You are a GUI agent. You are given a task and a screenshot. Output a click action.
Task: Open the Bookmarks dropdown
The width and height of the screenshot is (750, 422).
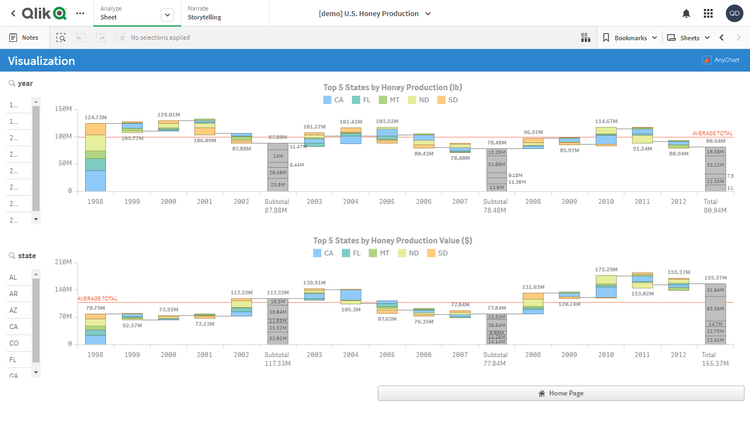(x=630, y=37)
